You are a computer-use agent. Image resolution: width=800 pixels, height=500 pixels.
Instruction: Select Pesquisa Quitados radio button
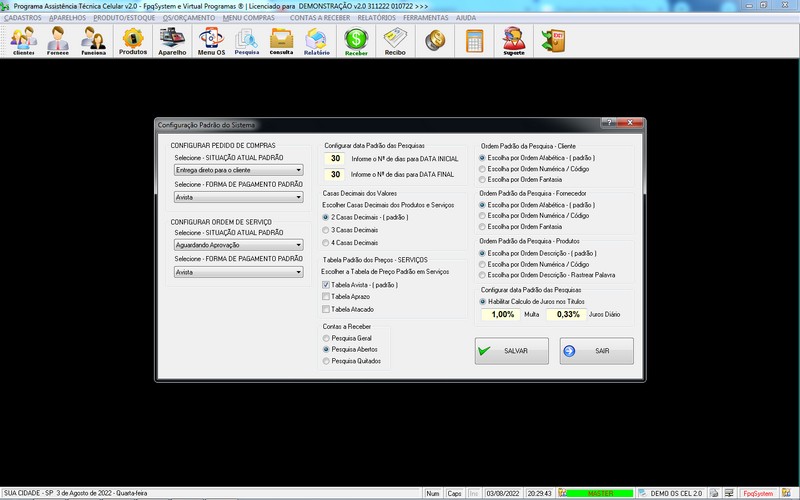pyautogui.click(x=326, y=361)
